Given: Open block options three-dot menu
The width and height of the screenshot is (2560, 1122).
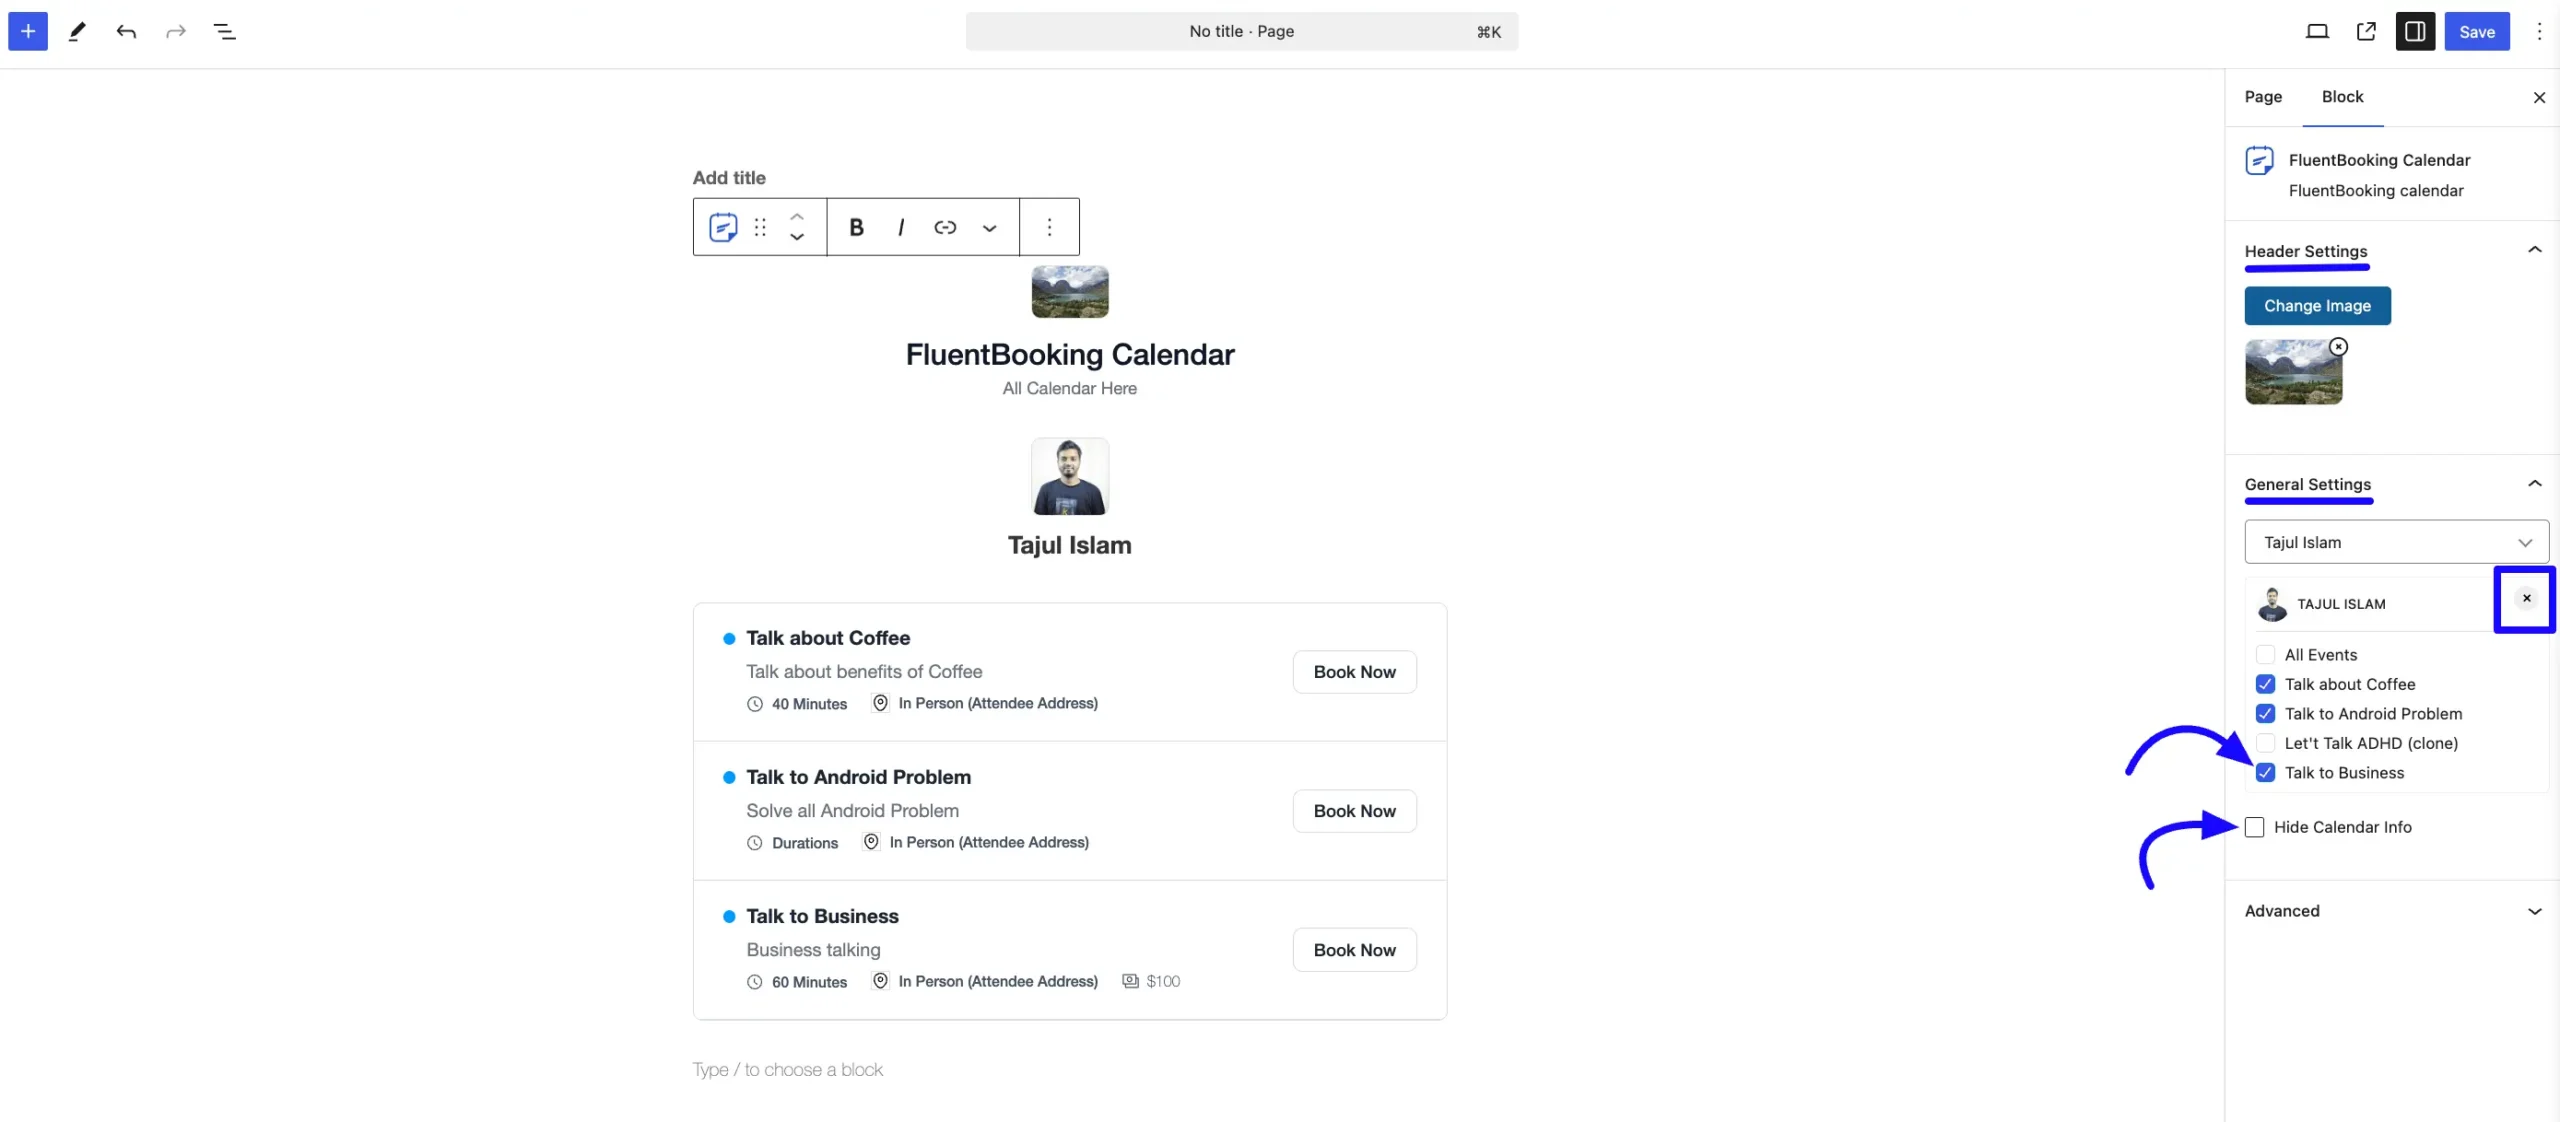Looking at the screenshot, I should point(1049,227).
